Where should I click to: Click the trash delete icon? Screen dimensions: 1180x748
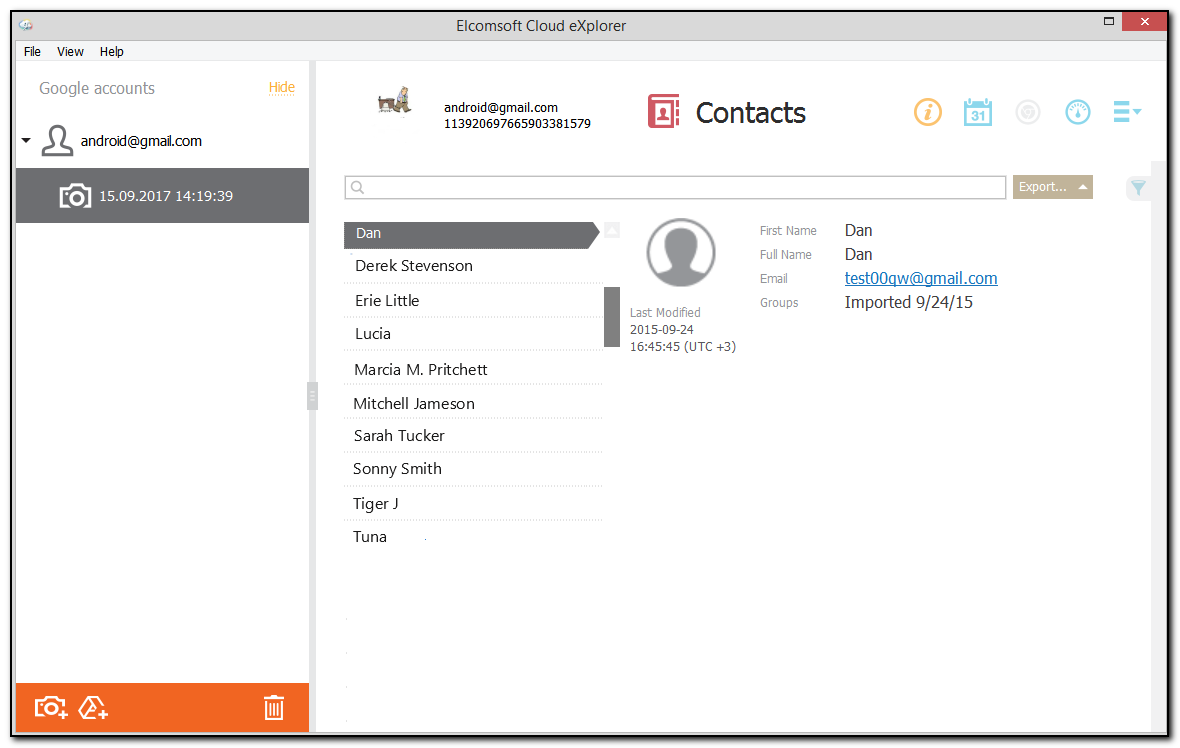tap(273, 708)
